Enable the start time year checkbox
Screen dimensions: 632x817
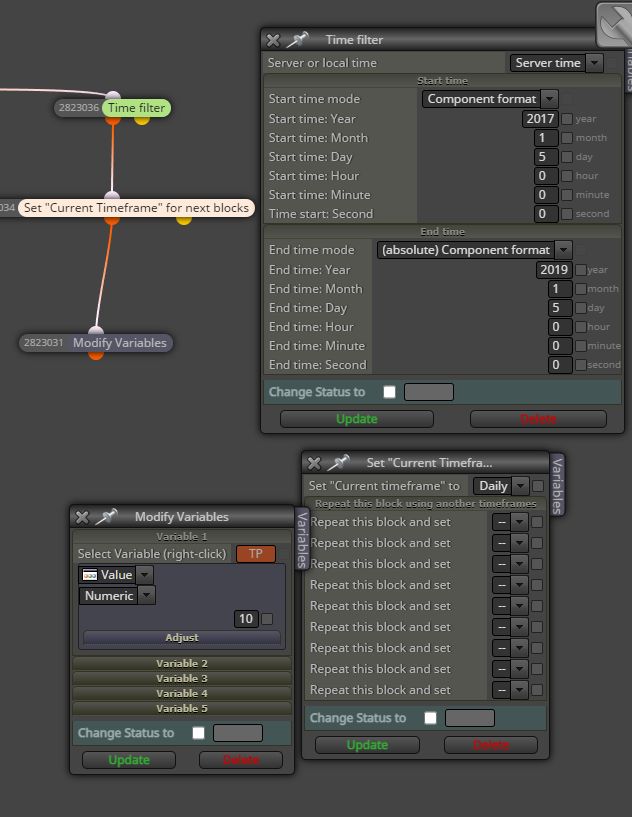coord(567,119)
